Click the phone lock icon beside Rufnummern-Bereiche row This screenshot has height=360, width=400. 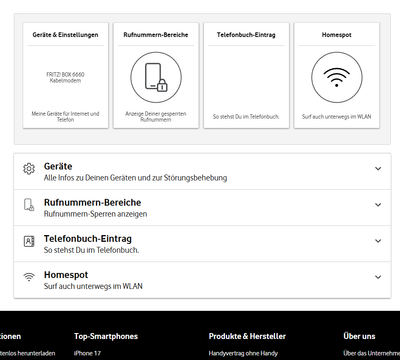pyautogui.click(x=29, y=205)
